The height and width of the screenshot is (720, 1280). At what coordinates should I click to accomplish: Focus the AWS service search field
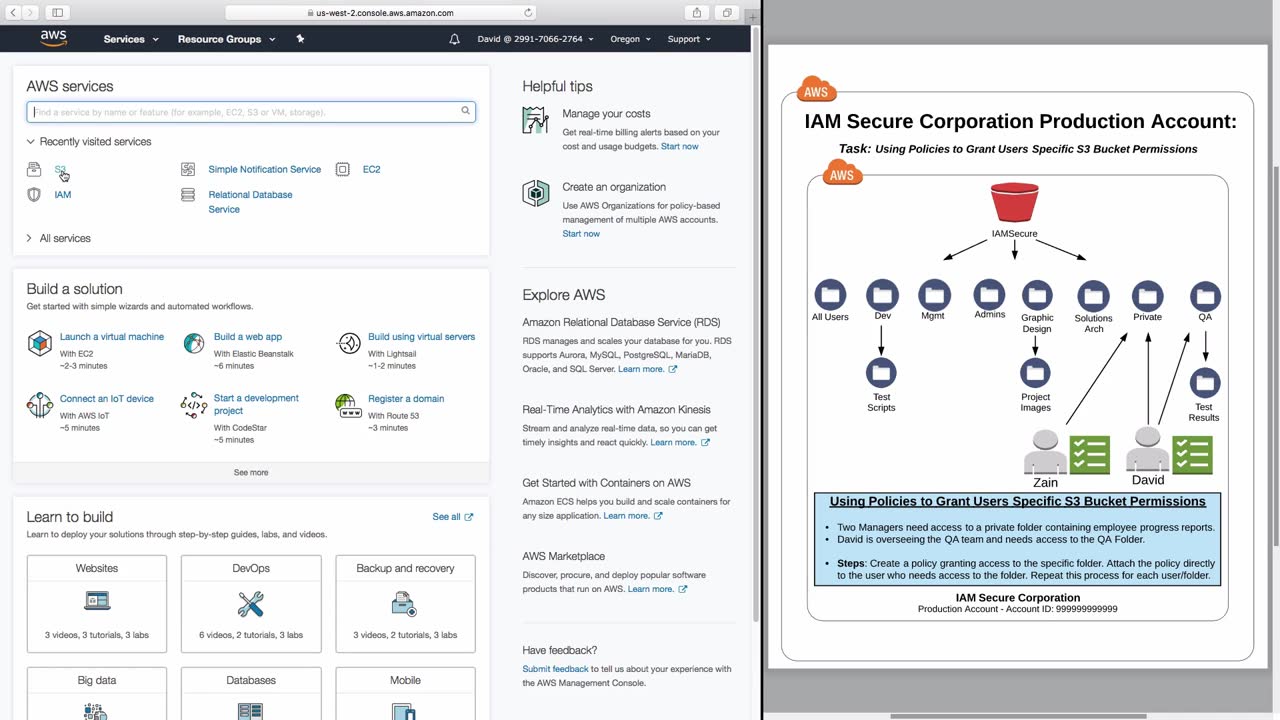pos(251,112)
